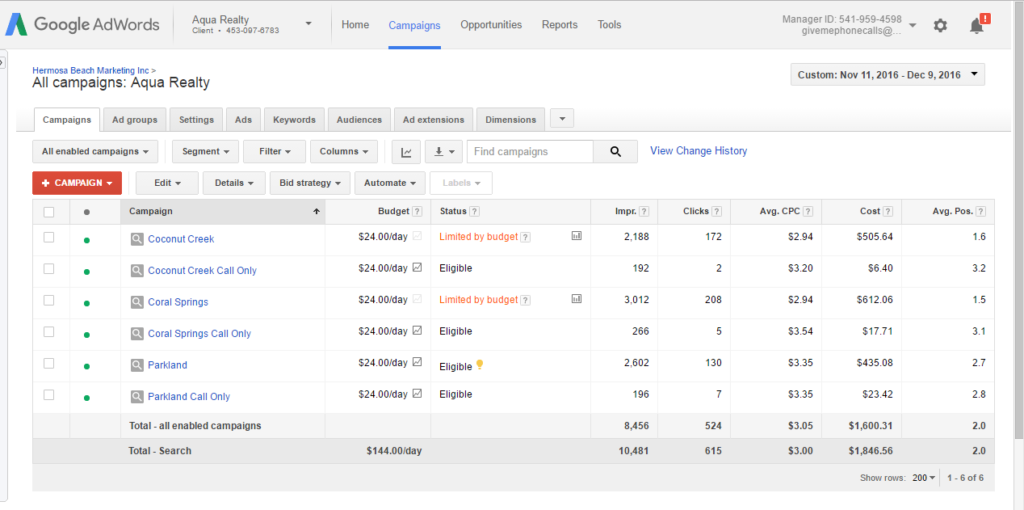
Task: Open the download report icon menu
Action: [x=441, y=152]
